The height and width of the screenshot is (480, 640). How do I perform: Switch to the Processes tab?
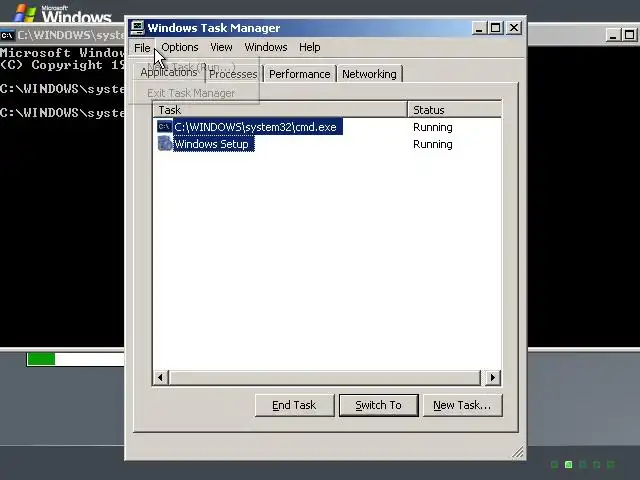click(x=233, y=74)
